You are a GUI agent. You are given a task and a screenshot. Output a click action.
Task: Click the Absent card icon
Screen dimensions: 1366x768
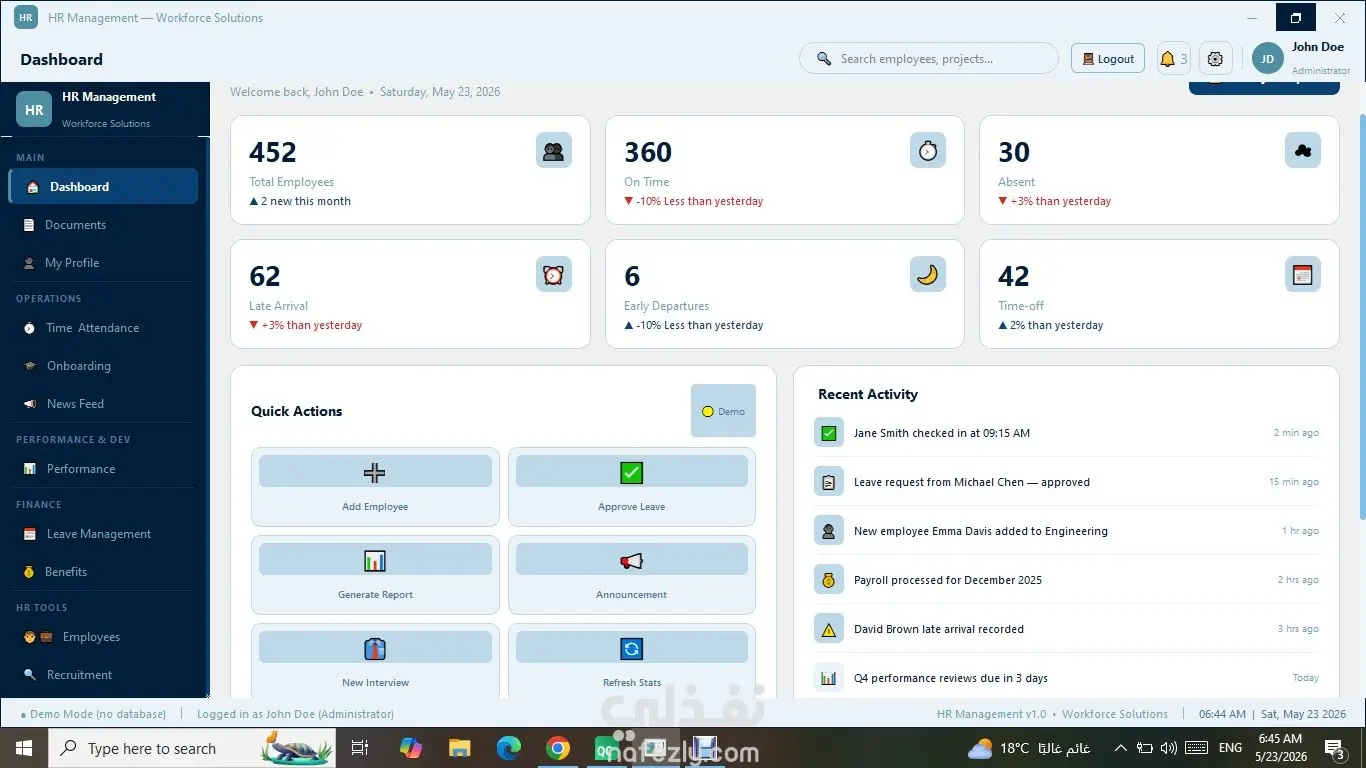click(1302, 151)
